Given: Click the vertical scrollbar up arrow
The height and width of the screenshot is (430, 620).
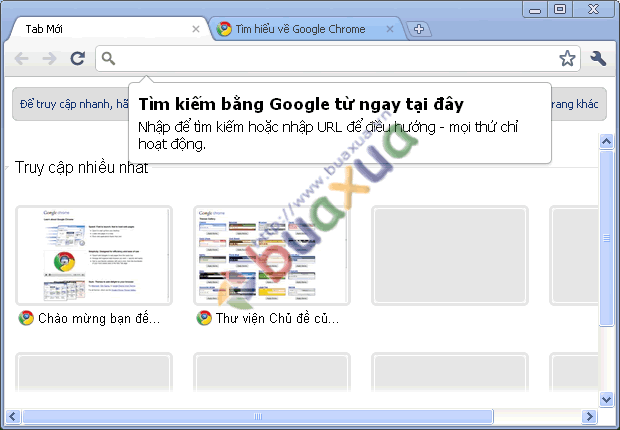Looking at the screenshot, I should pos(607,141).
